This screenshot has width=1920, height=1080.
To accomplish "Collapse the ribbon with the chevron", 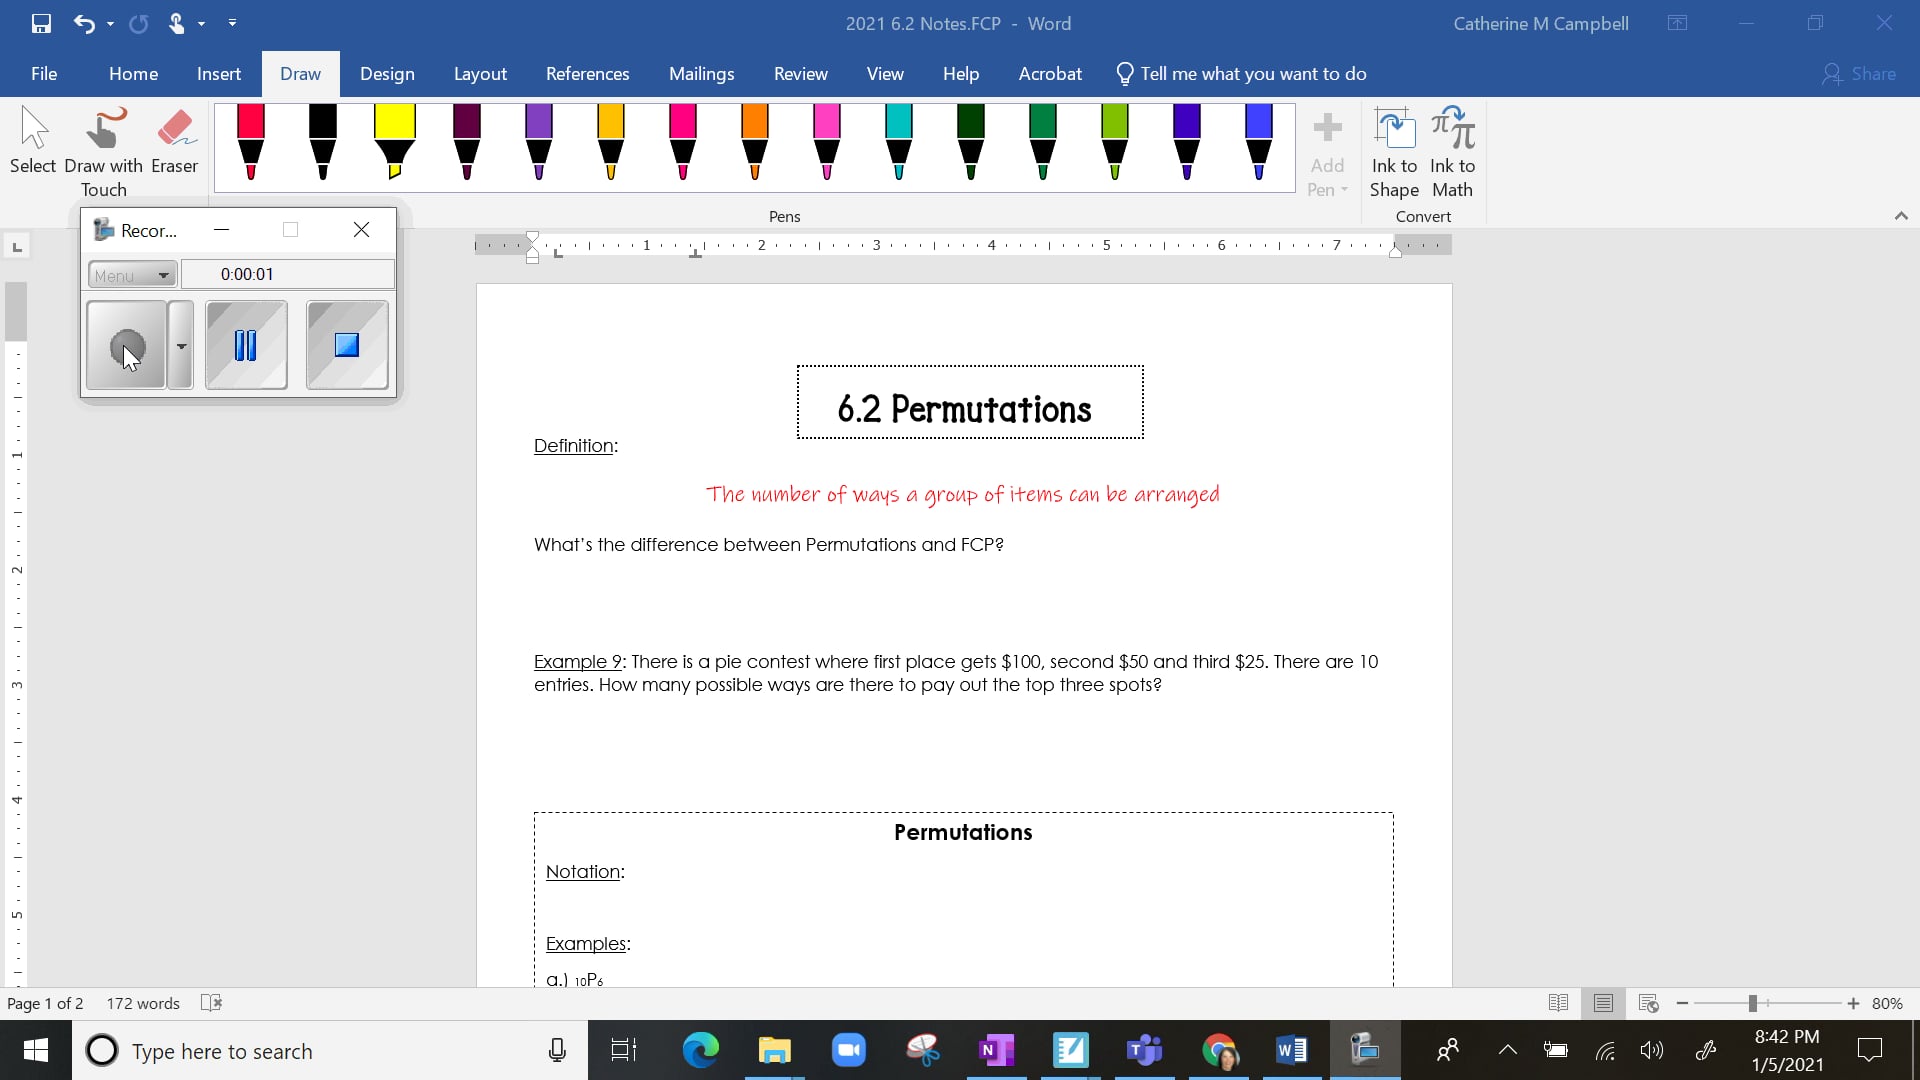I will tap(1901, 215).
